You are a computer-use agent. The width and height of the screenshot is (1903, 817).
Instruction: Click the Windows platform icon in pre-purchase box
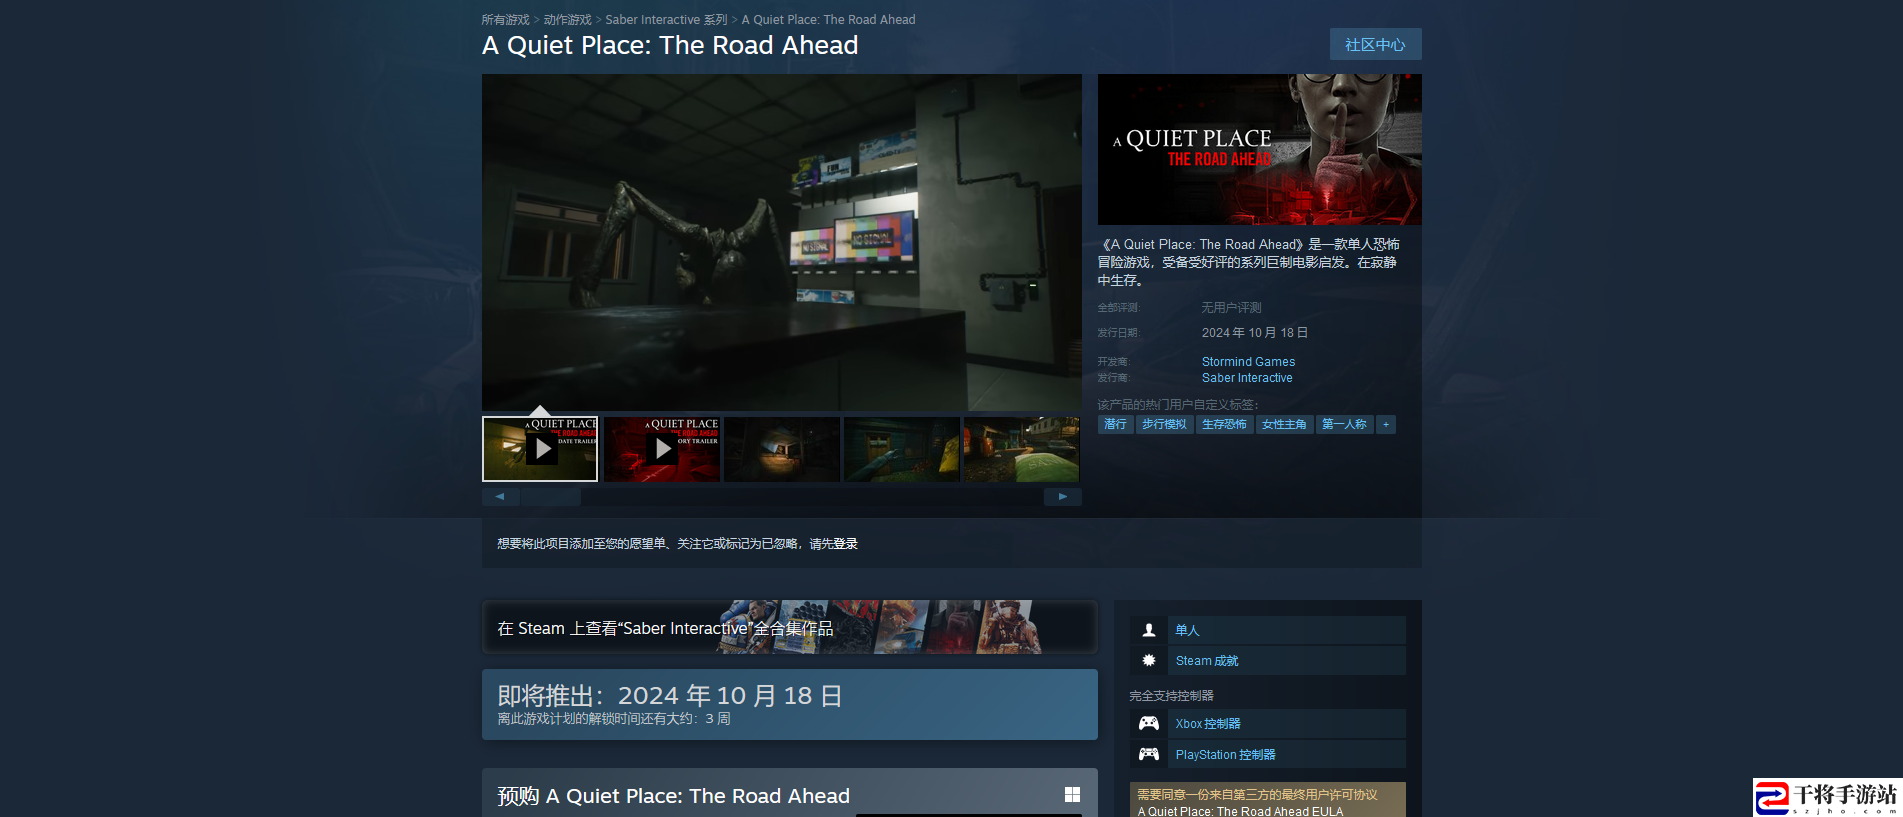coord(1072,795)
